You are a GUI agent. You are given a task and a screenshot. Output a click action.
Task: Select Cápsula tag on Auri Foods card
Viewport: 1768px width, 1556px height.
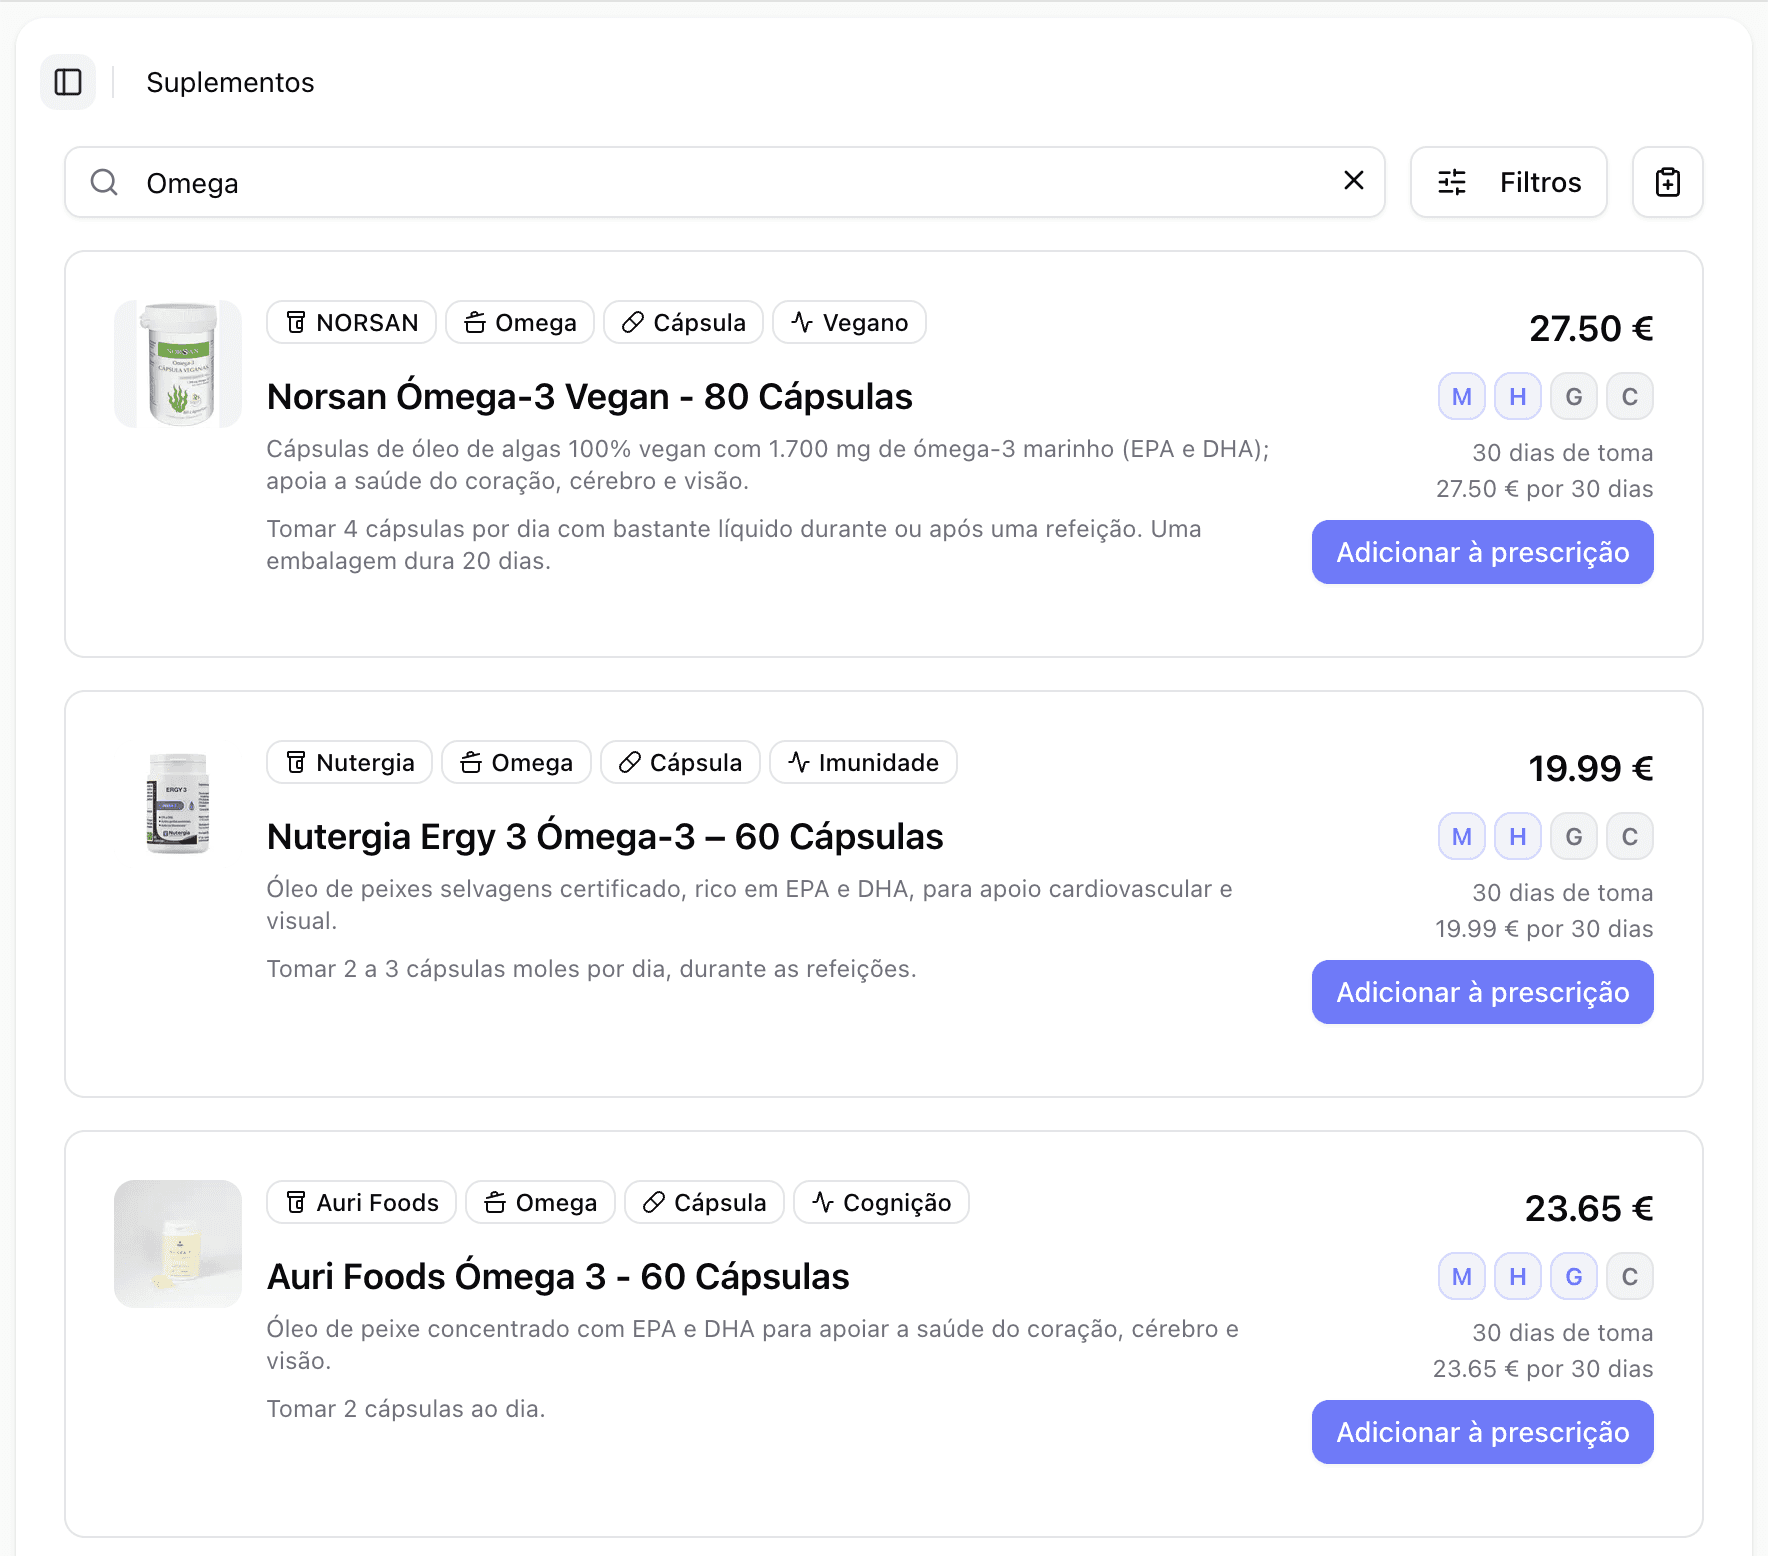pyautogui.click(x=704, y=1202)
